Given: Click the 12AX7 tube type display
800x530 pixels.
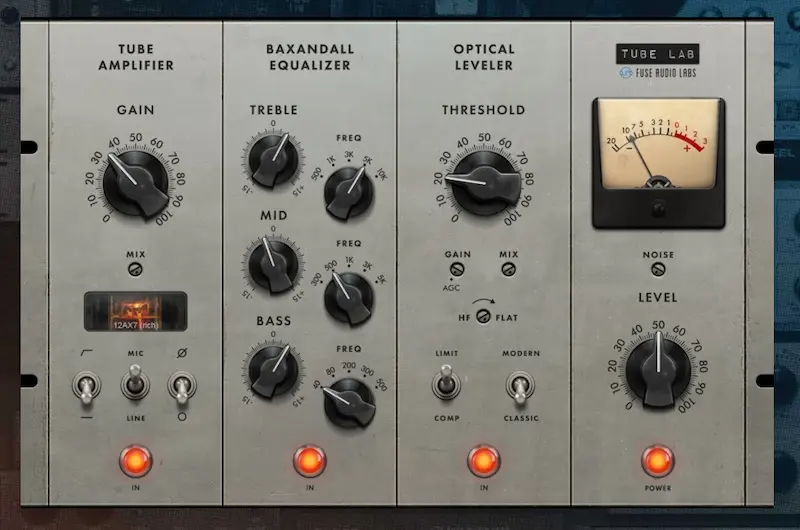Looking at the screenshot, I should click(135, 311).
